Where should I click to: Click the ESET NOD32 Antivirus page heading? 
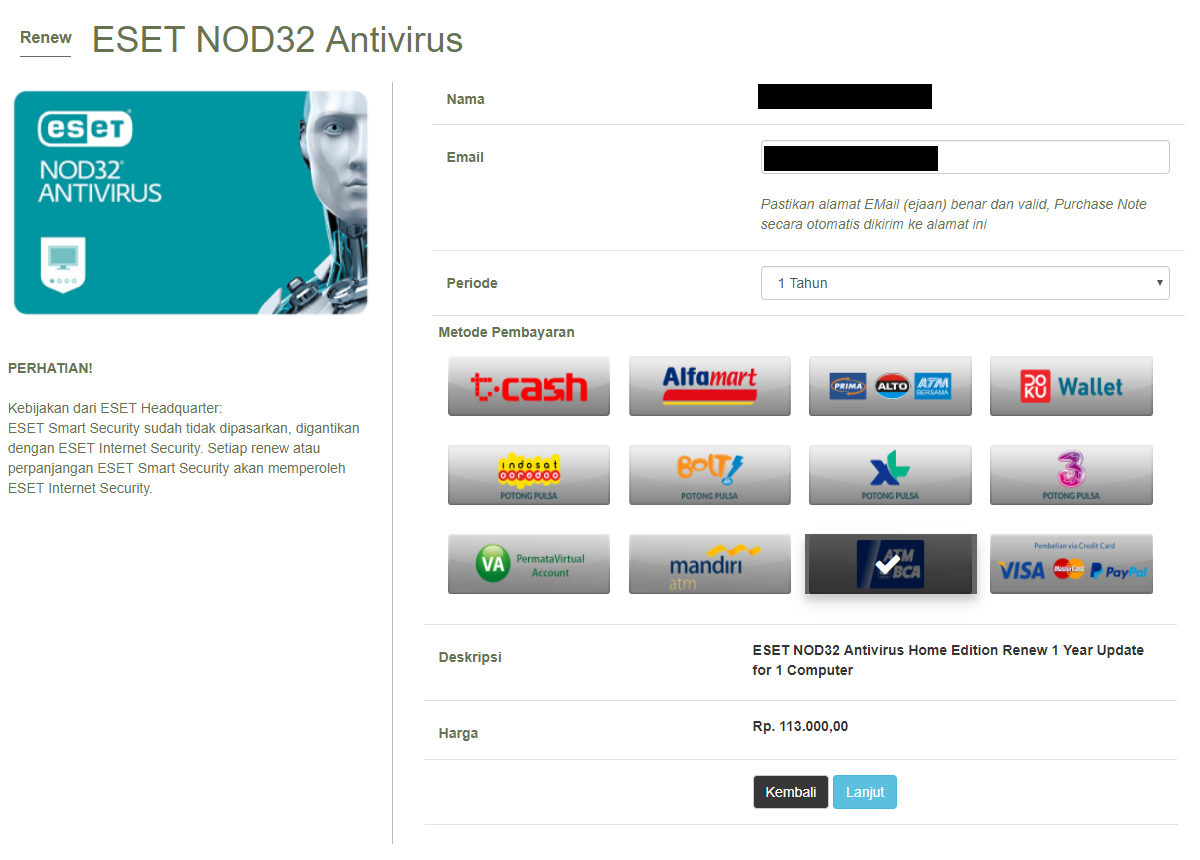coord(277,40)
